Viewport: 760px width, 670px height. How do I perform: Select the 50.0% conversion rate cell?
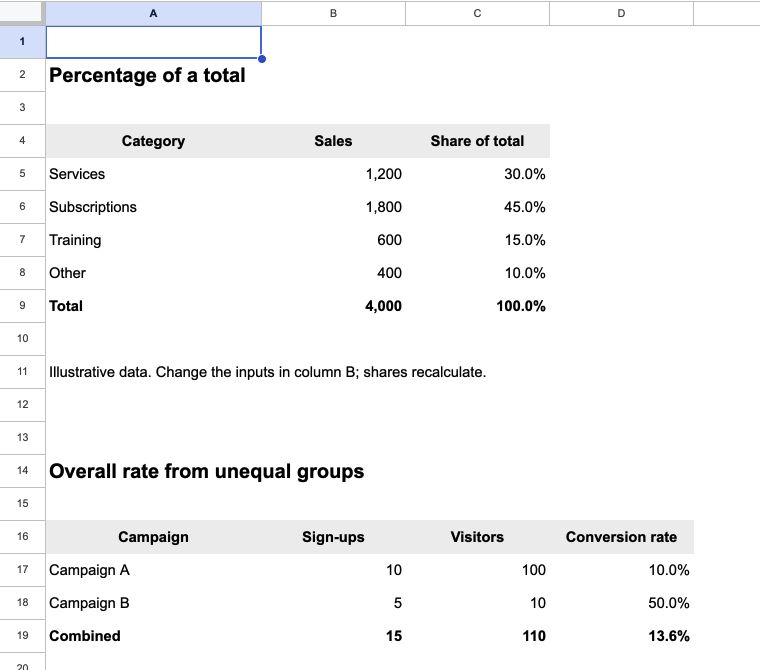pos(621,603)
